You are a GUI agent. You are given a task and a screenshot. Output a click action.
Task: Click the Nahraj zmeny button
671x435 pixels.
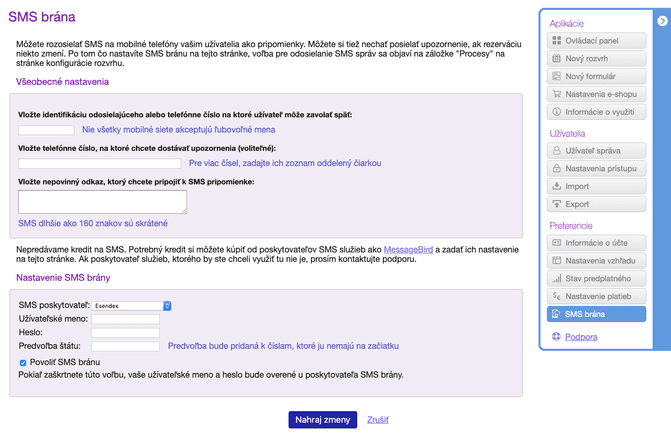point(323,420)
